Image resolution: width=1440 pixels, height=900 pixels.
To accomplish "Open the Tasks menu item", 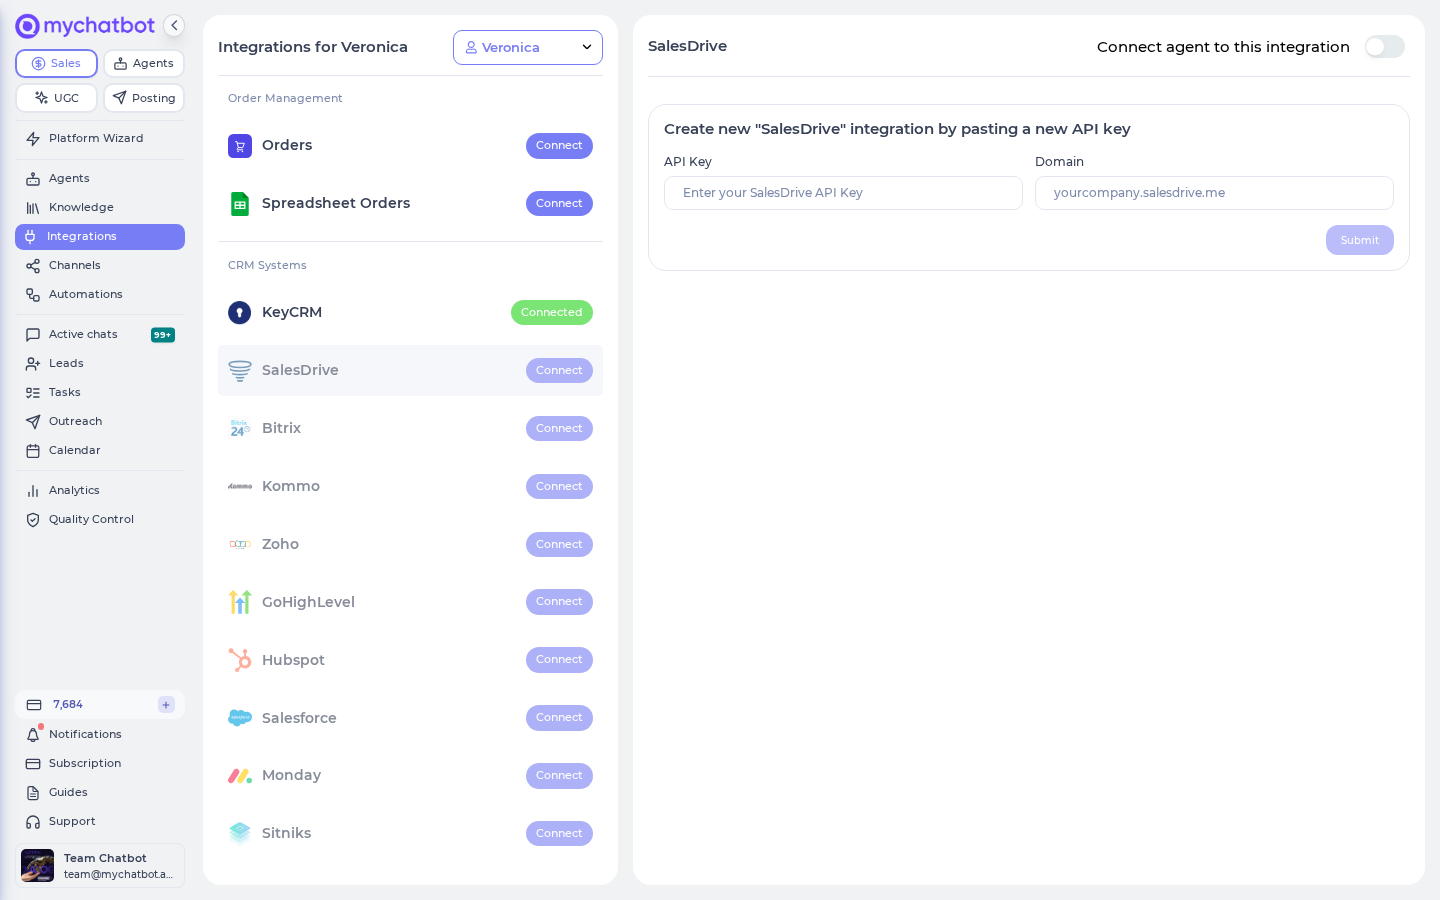I will (100, 393).
